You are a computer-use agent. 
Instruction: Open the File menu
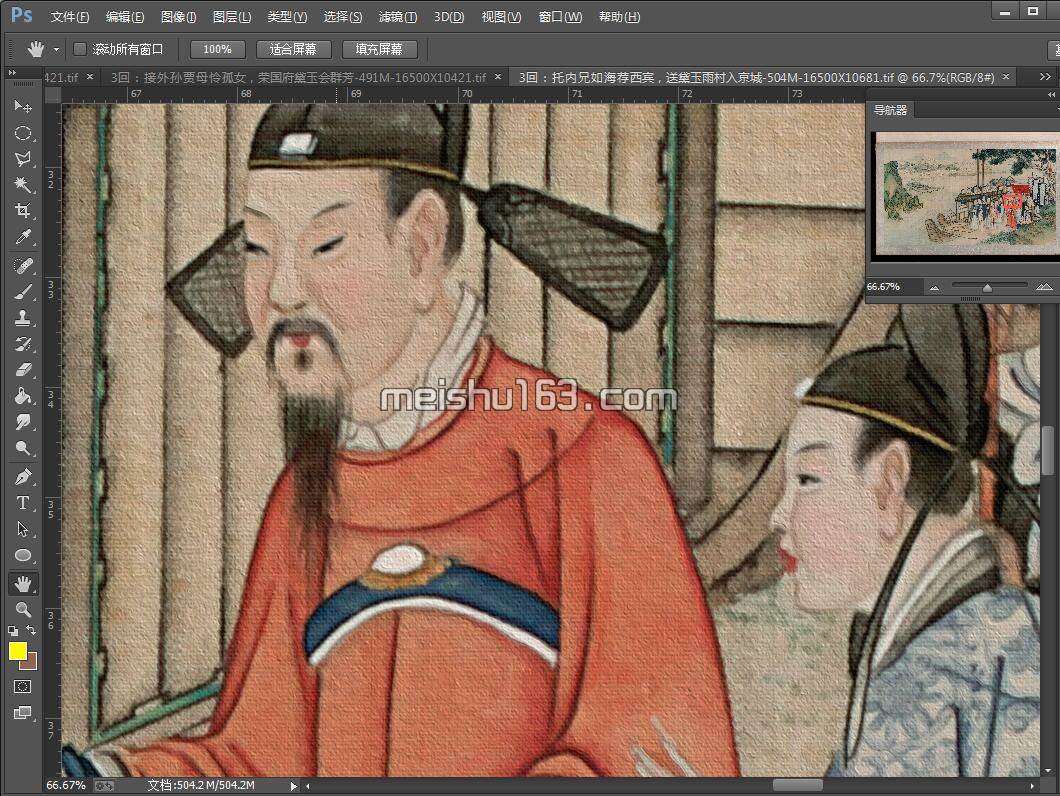tap(70, 17)
